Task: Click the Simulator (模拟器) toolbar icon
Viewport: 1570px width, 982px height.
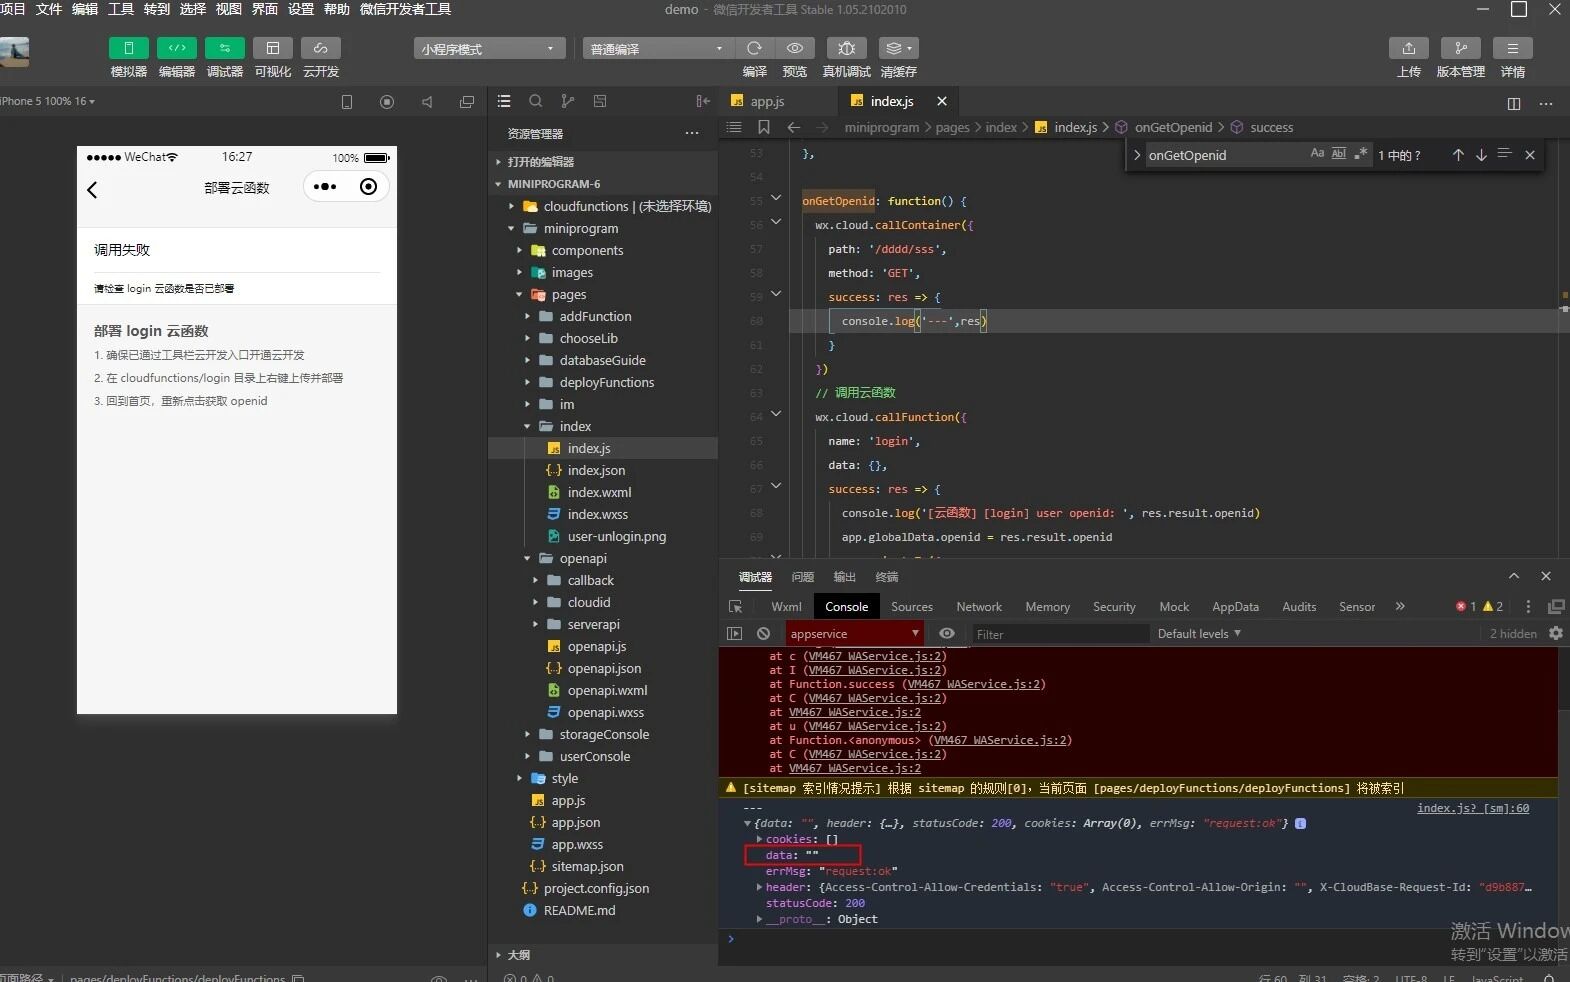Action: click(128, 48)
